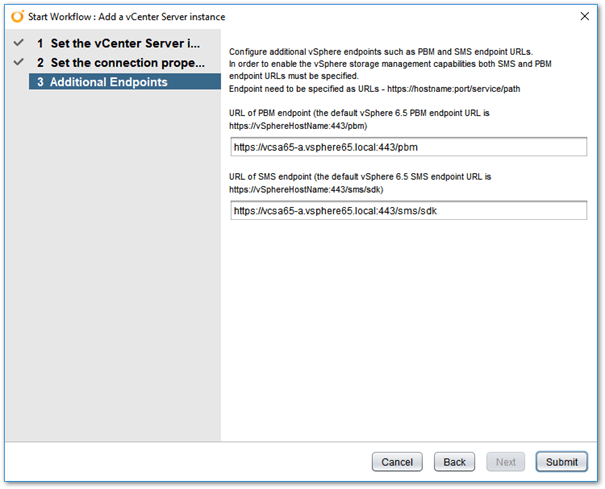Click the step number 3 label
605x489 pixels.
click(x=40, y=82)
